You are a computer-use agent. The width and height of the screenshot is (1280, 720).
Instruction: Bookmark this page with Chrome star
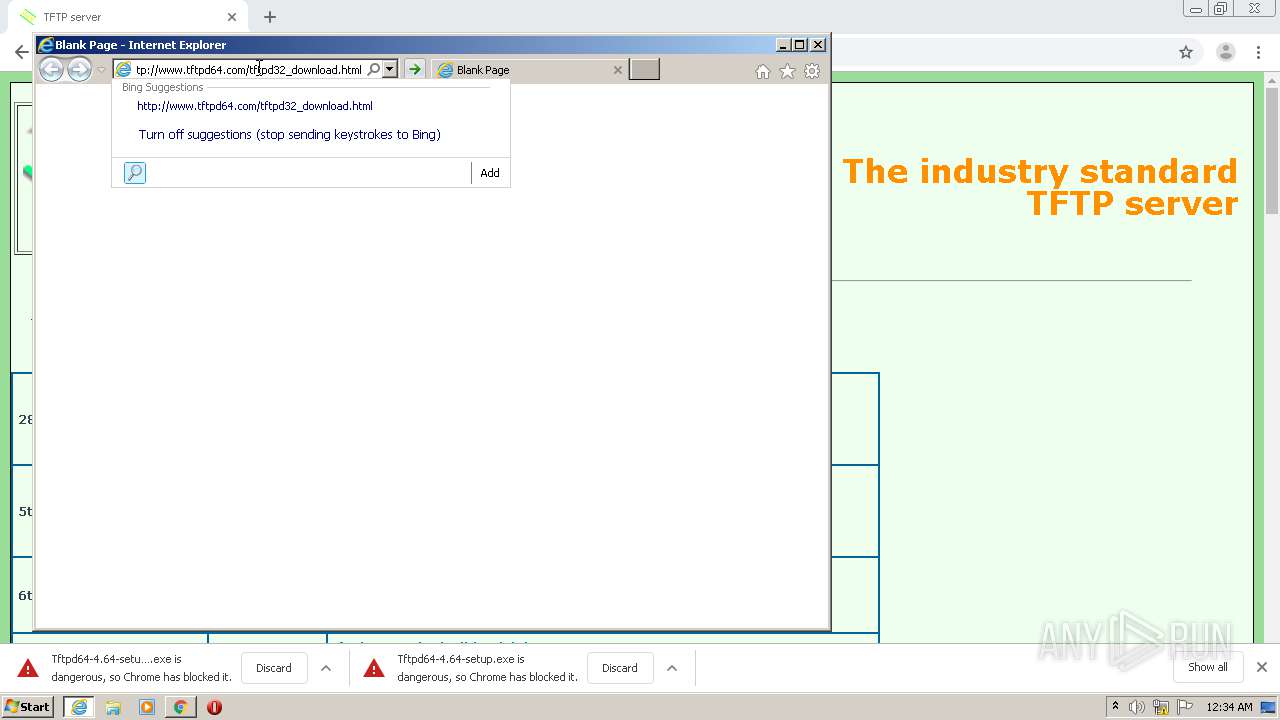tap(1186, 52)
